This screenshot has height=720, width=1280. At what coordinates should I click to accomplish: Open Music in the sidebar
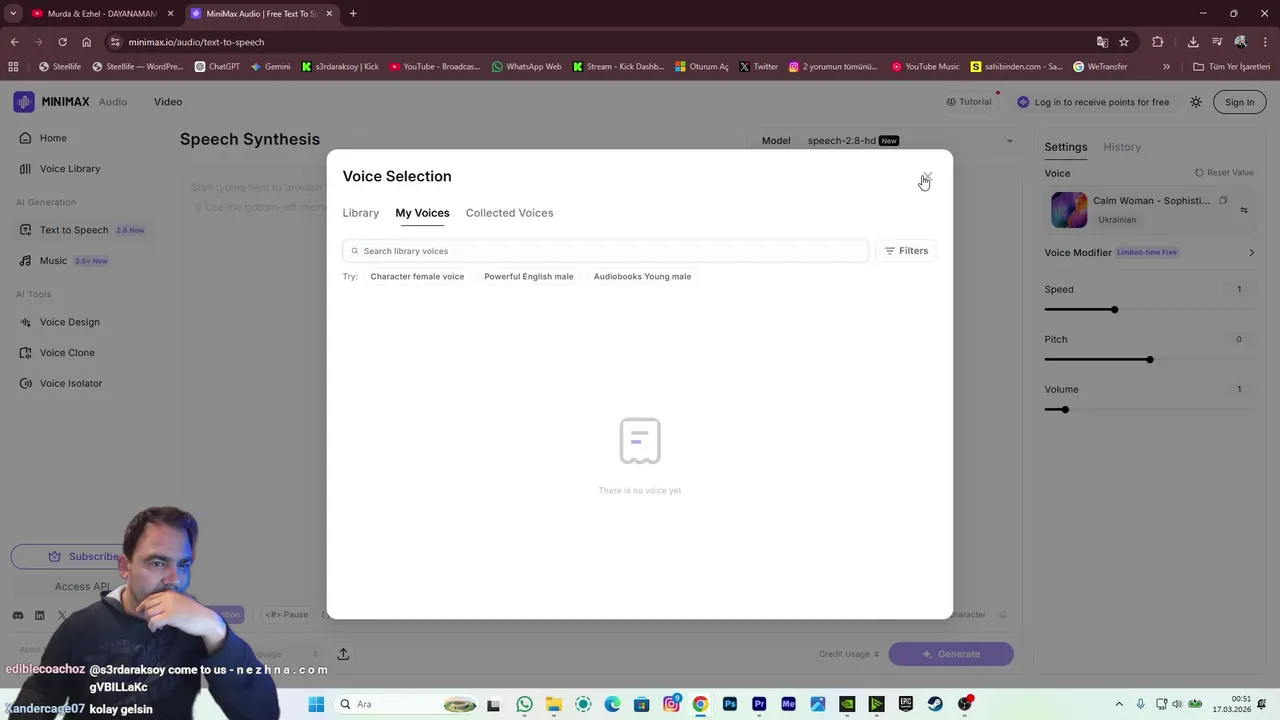point(53,261)
